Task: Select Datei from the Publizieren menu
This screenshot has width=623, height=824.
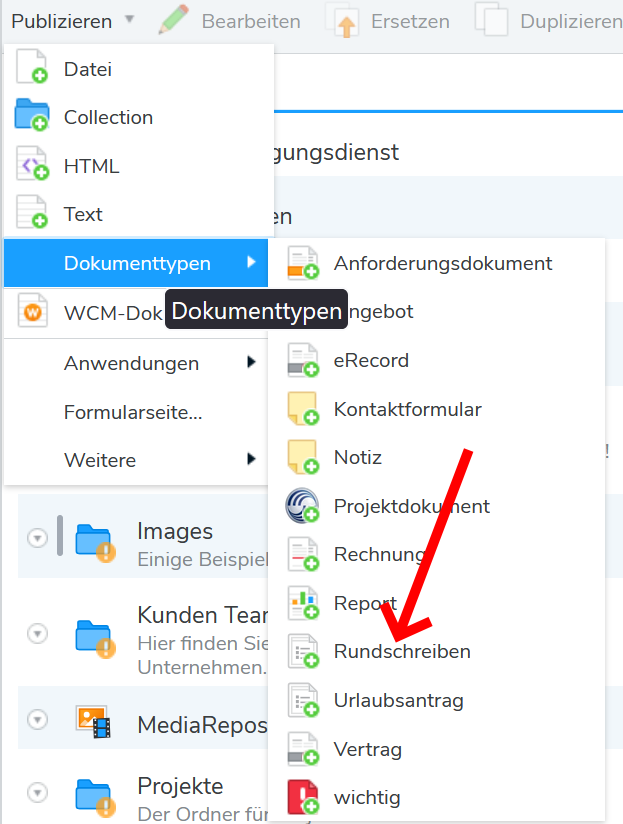Action: click(x=139, y=69)
